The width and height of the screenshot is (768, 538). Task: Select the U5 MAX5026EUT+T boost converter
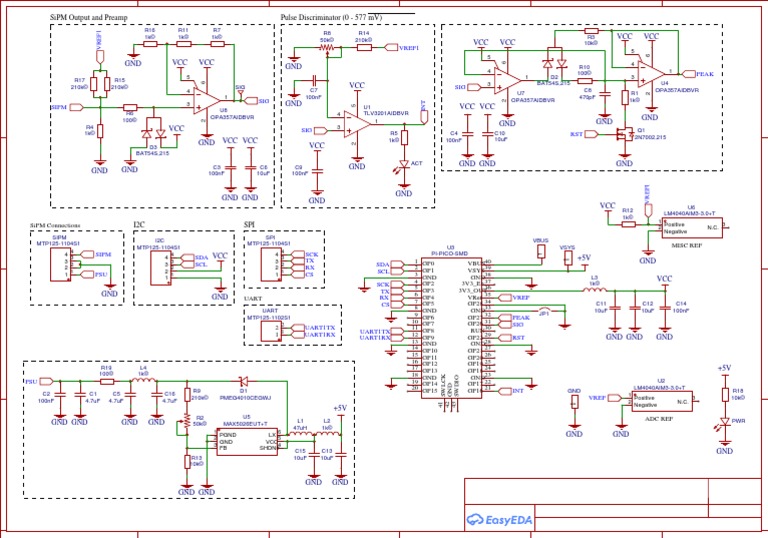[x=247, y=443]
